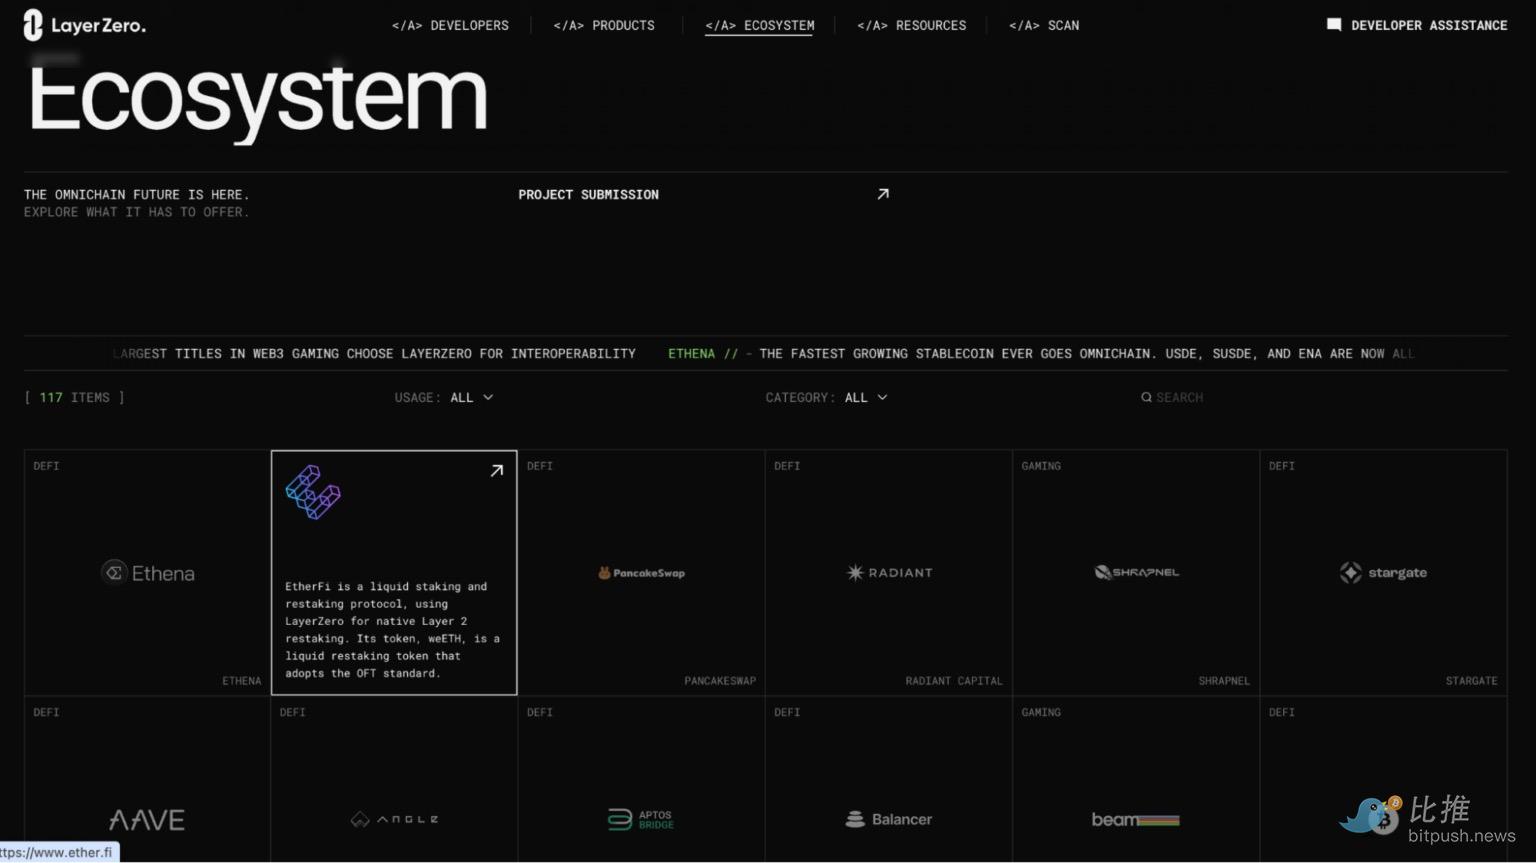Viewport: 1536px width, 863px height.
Task: Click the EtherFi geometric logo
Action: click(x=313, y=492)
